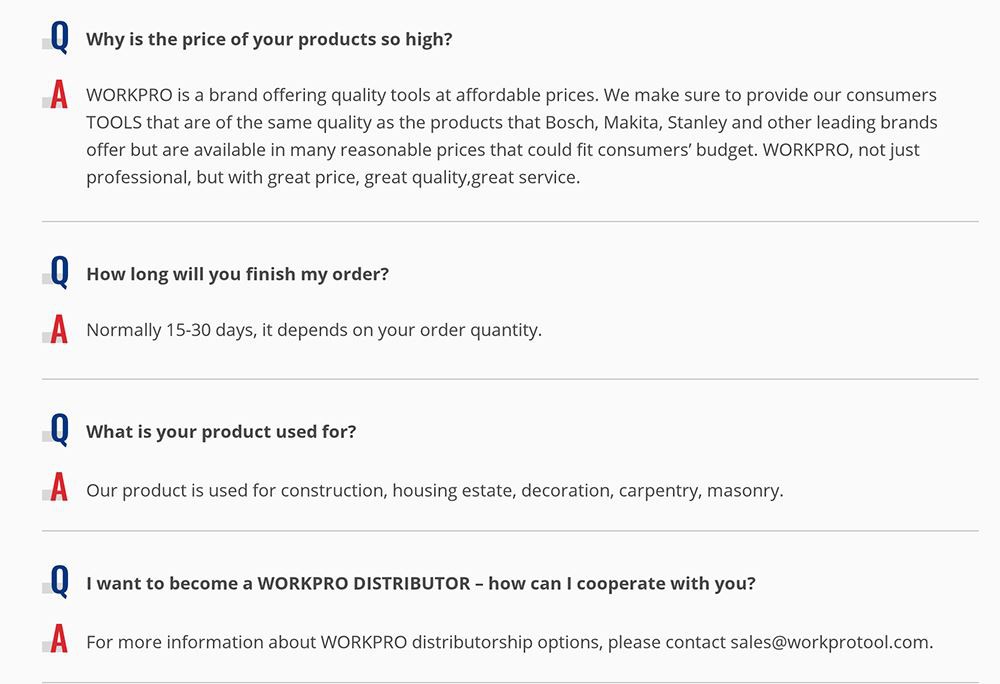Expand 'Why is the price of your products so high?'

coord(269,40)
